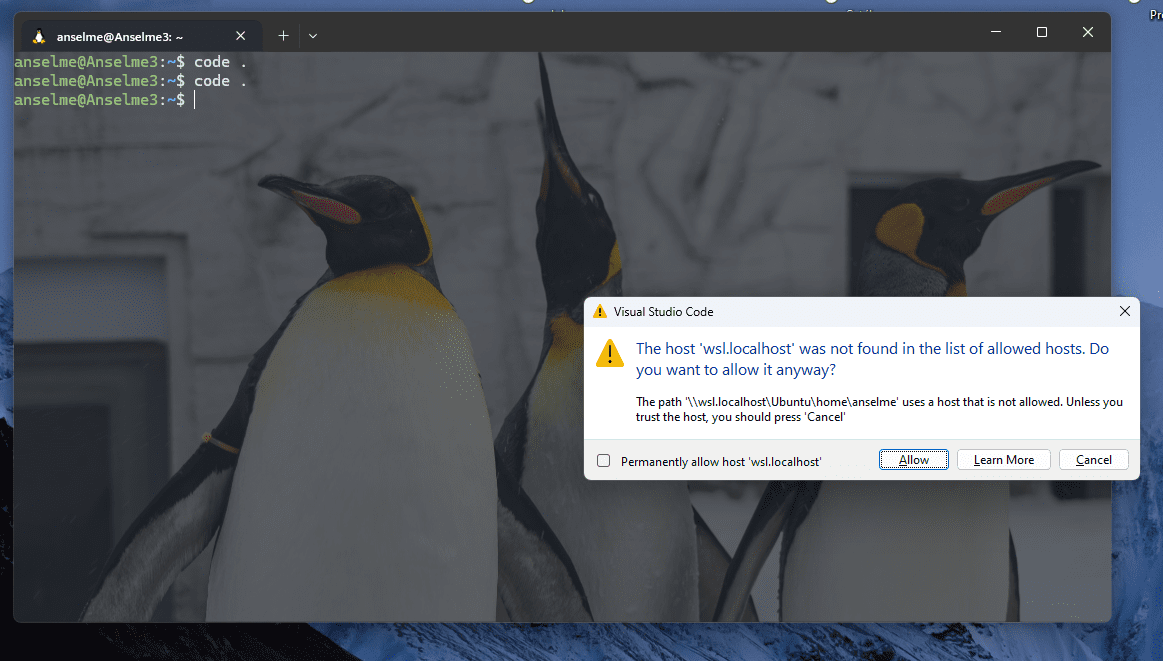This screenshot has width=1163, height=661.
Task: Close the Windows Terminal window
Action: (x=1087, y=32)
